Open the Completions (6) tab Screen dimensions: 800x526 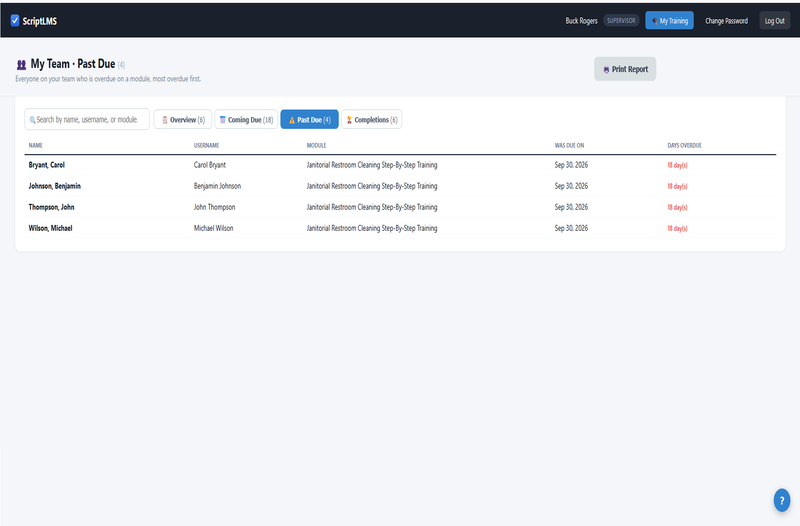pos(371,119)
